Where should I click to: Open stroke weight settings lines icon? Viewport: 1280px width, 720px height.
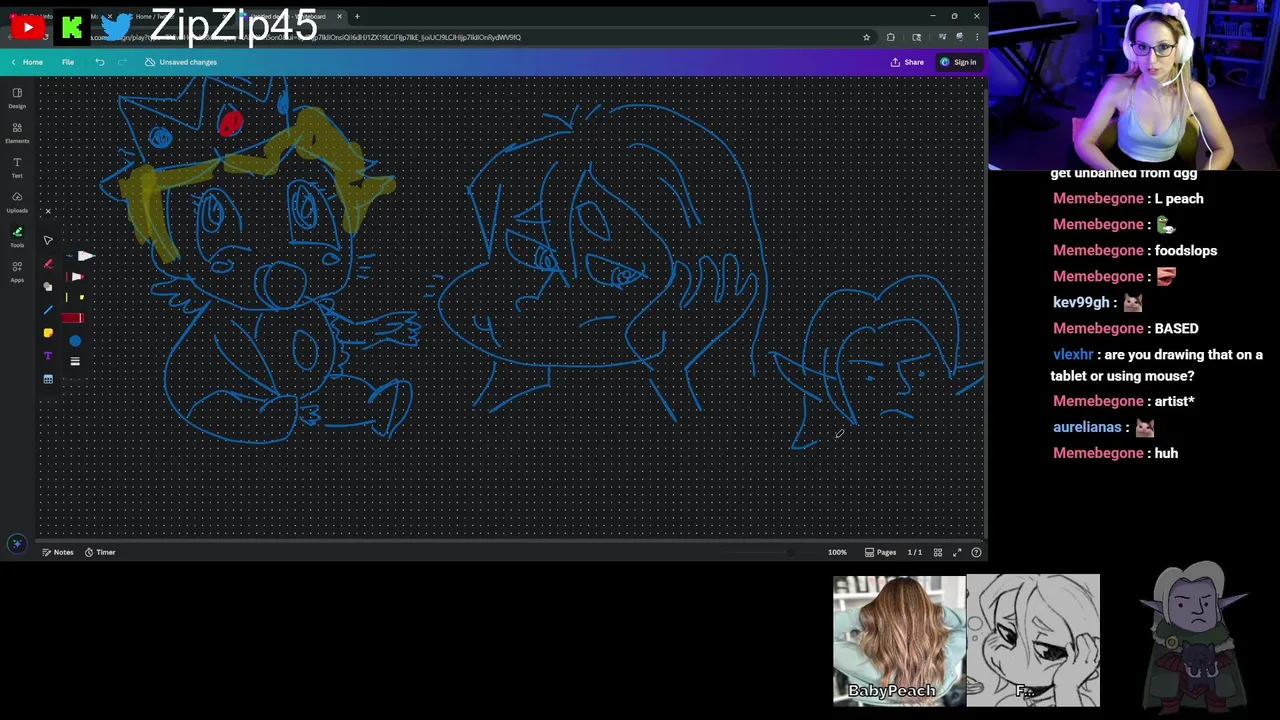click(75, 361)
